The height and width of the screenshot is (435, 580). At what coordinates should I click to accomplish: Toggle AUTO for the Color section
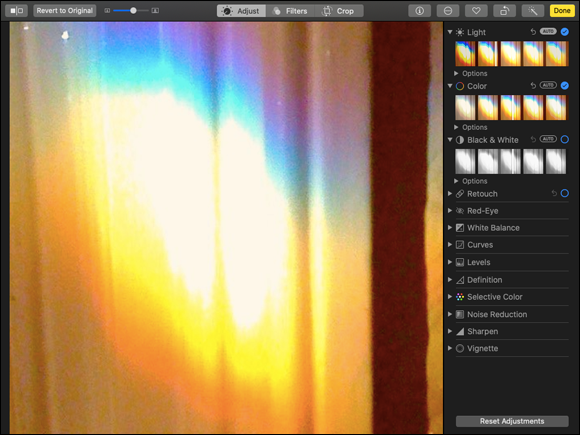pyautogui.click(x=548, y=85)
